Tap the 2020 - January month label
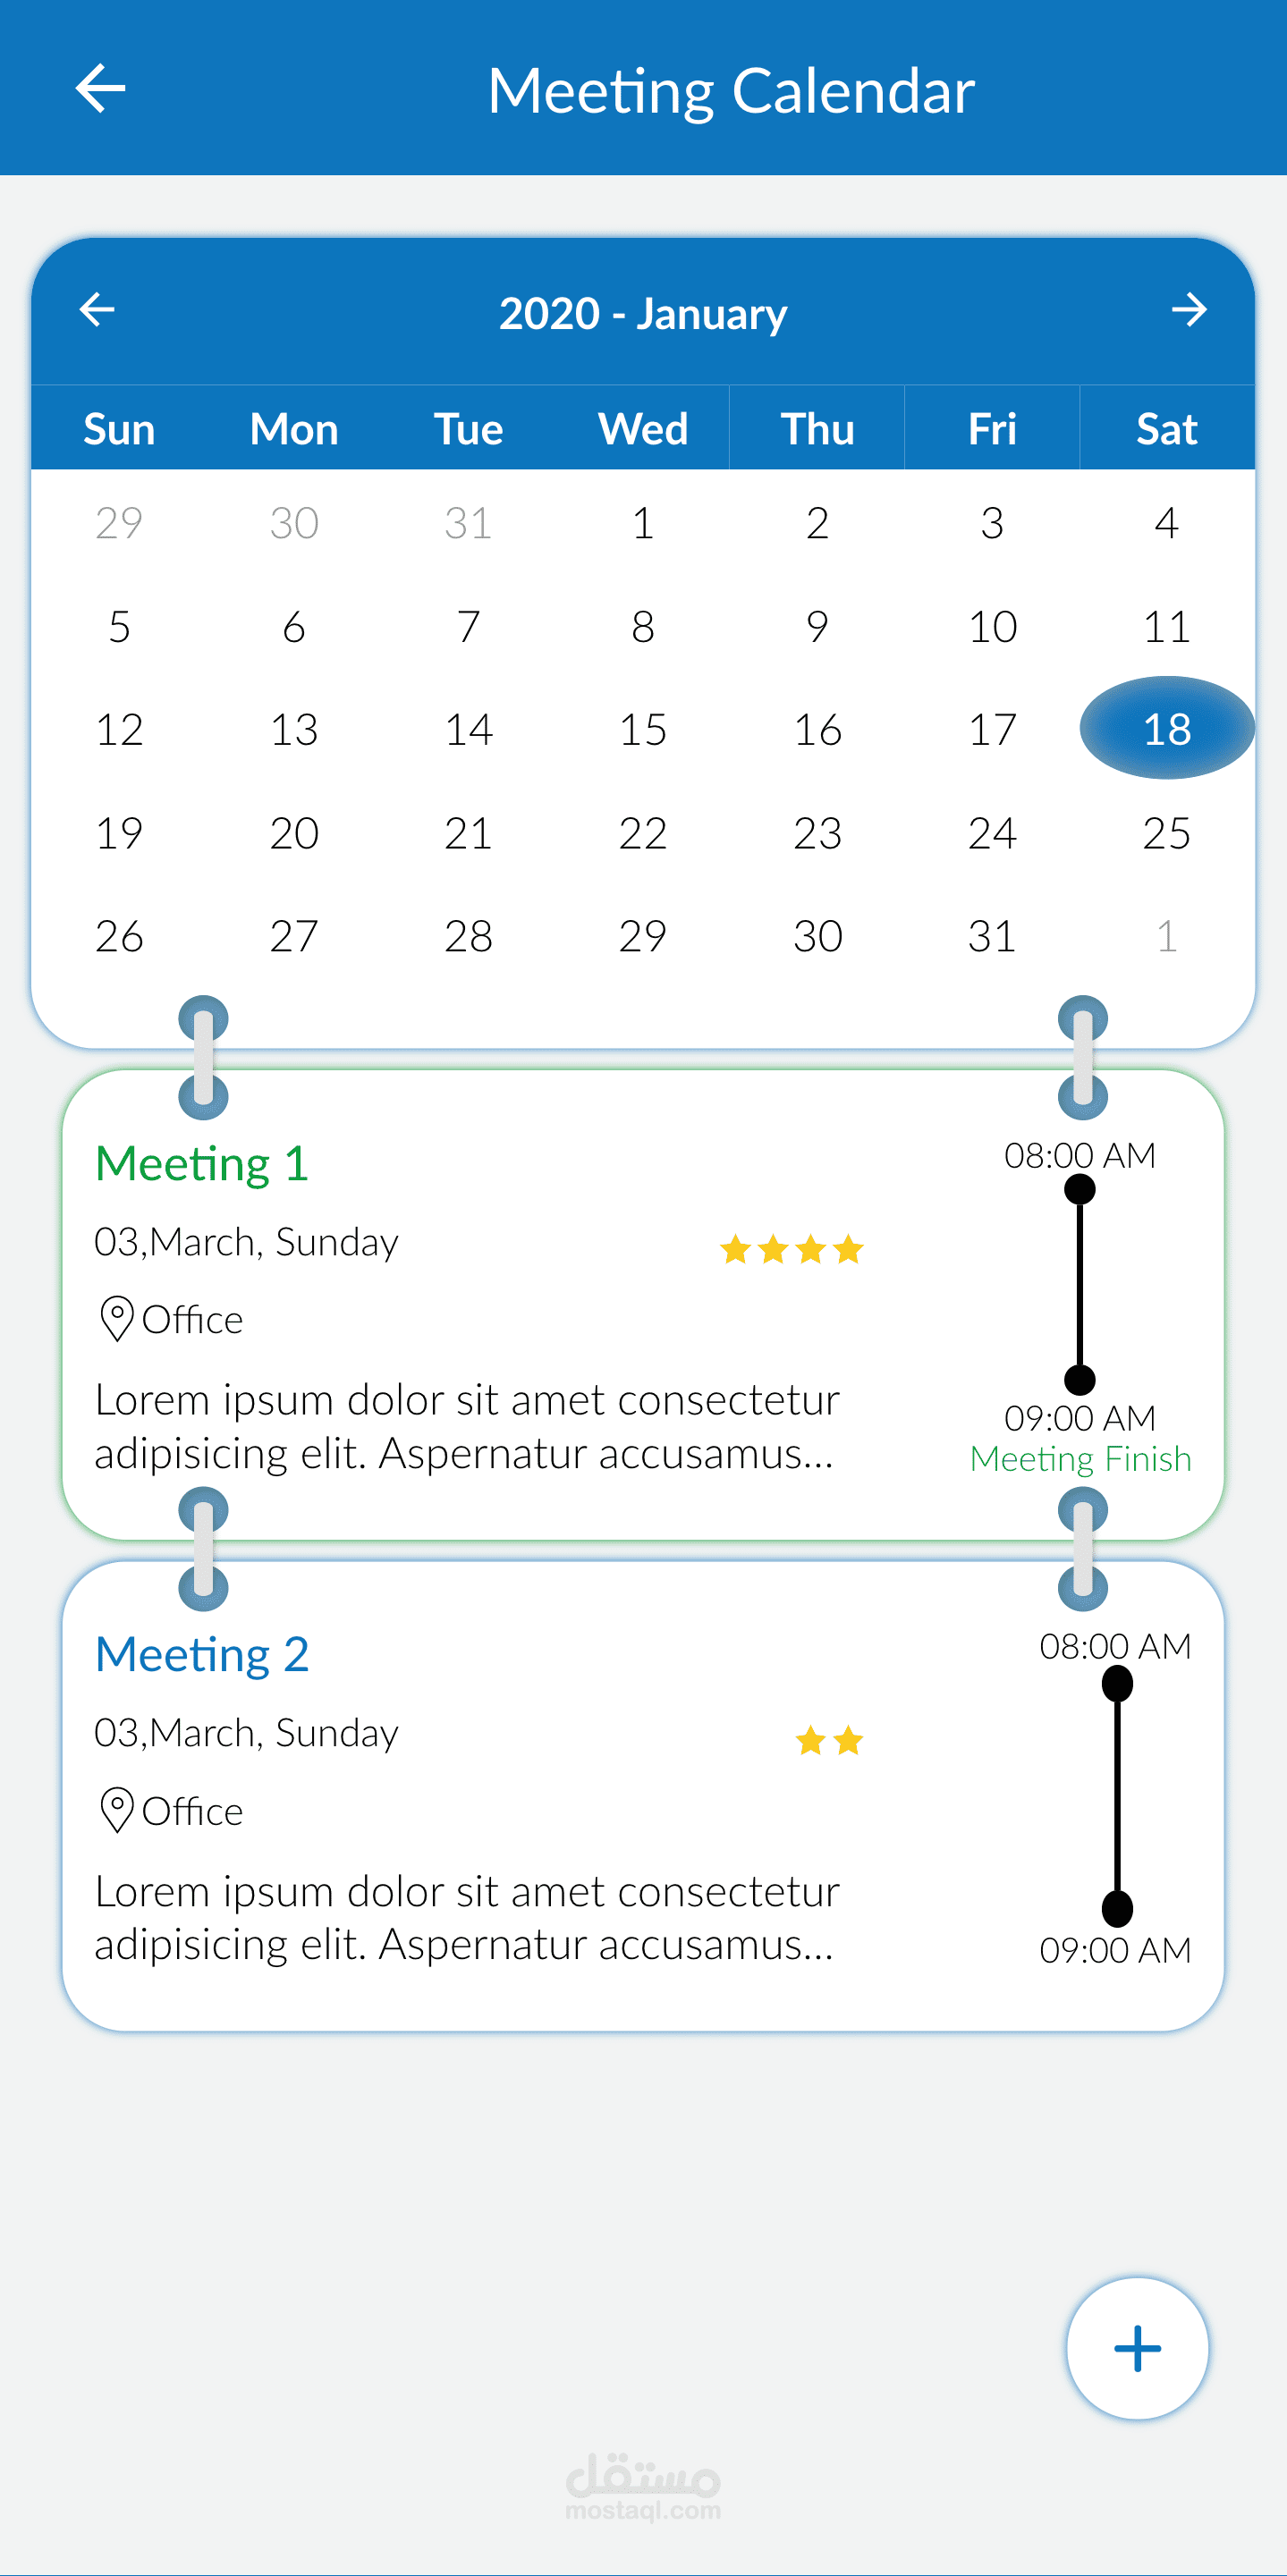The width and height of the screenshot is (1287, 2576). (643, 313)
